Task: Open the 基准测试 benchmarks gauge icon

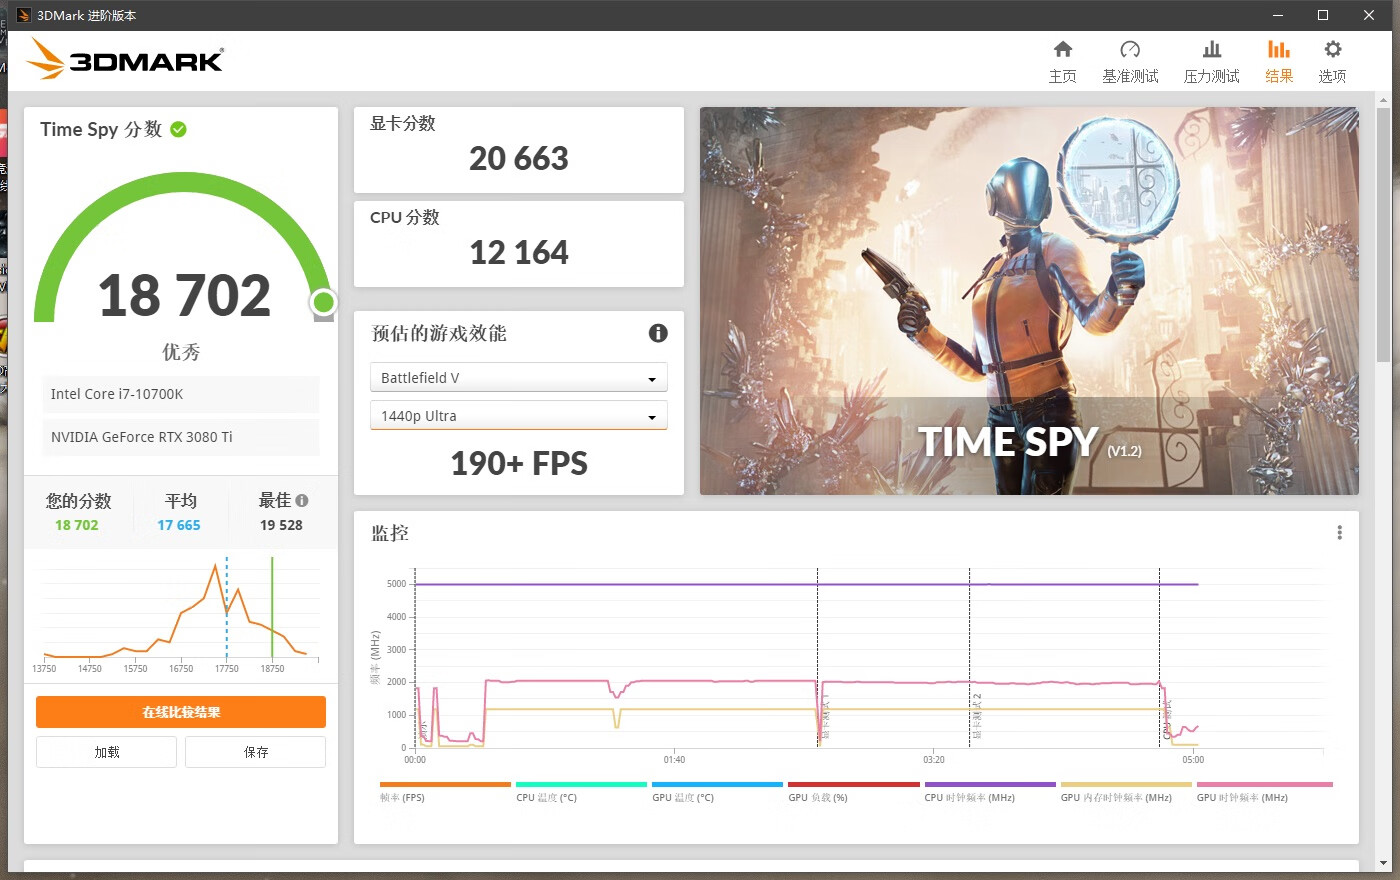Action: pos(1130,49)
